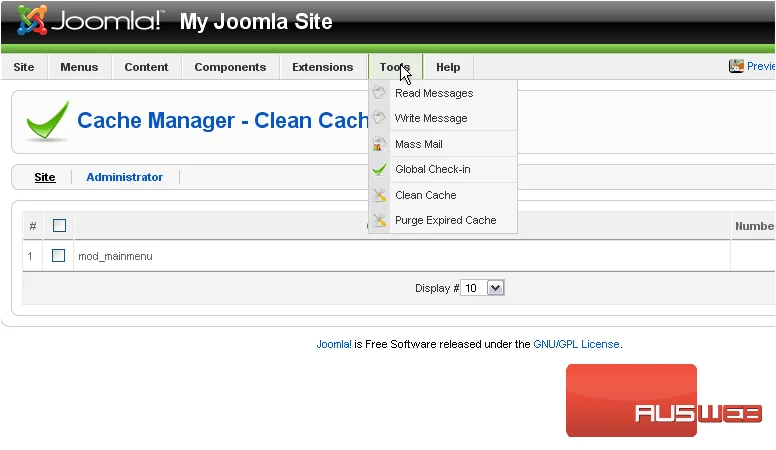Click the Global Check-in green checkmark icon
The image size is (776, 450).
pos(379,169)
